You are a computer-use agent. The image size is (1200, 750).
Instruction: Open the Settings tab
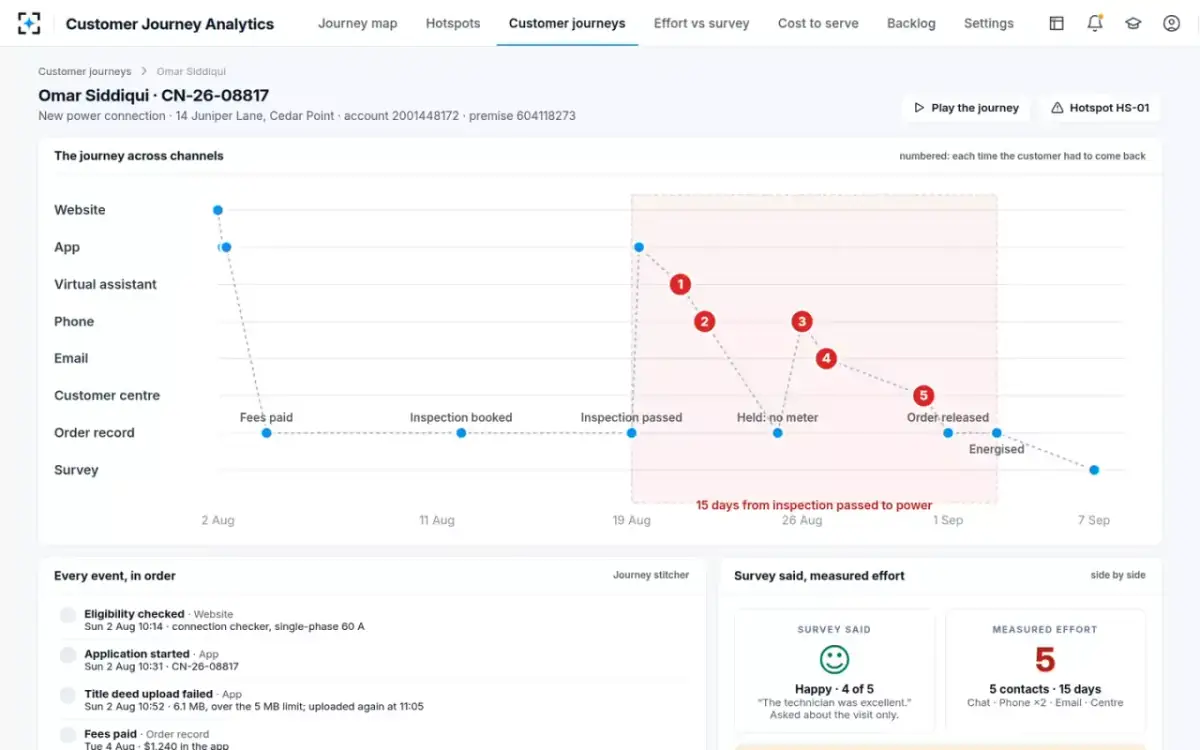989,23
